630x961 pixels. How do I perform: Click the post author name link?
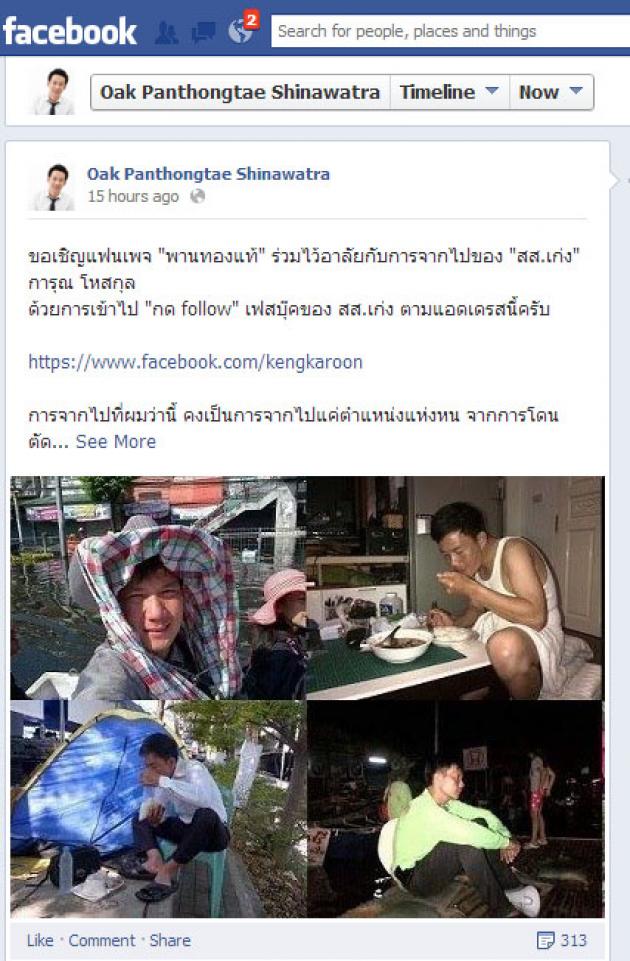pos(208,174)
